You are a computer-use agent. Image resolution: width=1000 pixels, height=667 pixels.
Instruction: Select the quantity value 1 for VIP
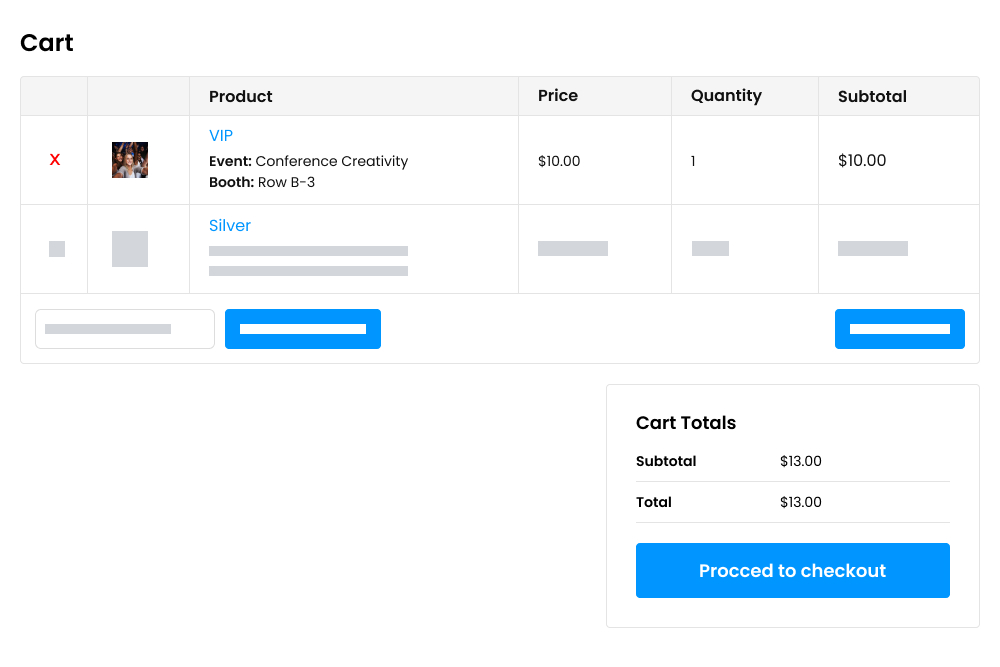click(693, 161)
